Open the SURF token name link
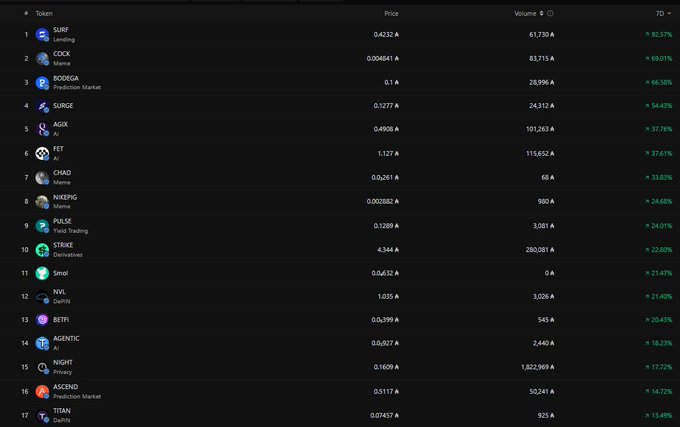 [x=61, y=29]
